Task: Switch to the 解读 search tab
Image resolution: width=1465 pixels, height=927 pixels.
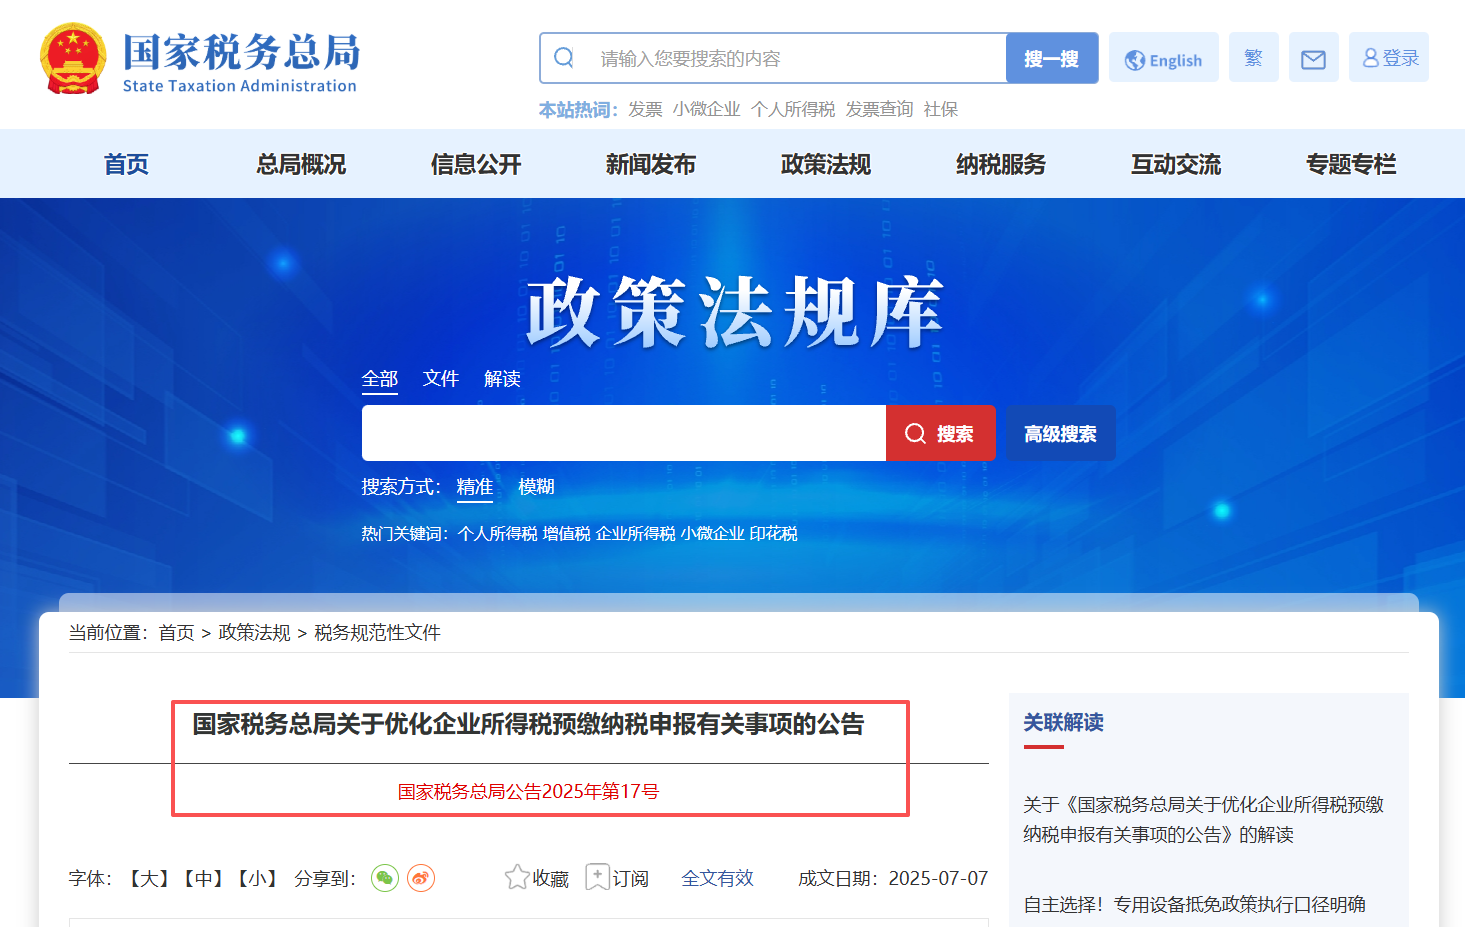Action: (x=502, y=379)
